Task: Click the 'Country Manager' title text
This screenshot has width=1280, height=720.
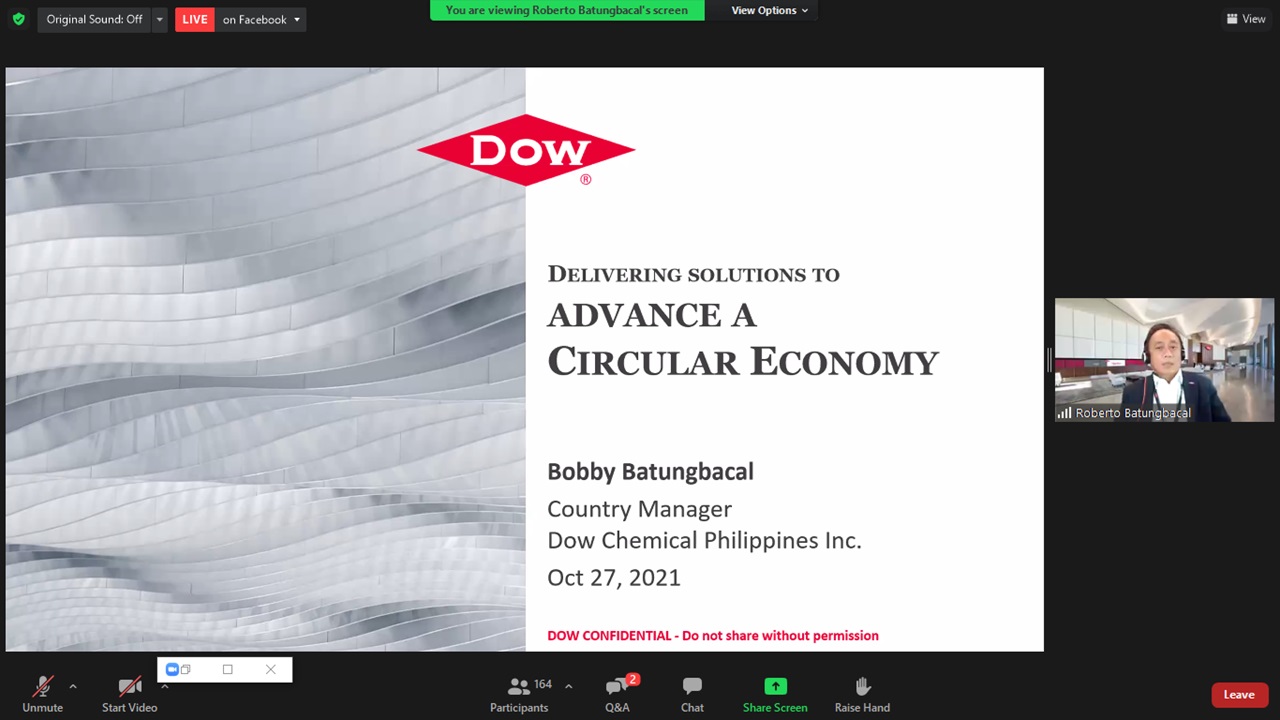Action: [x=639, y=509]
